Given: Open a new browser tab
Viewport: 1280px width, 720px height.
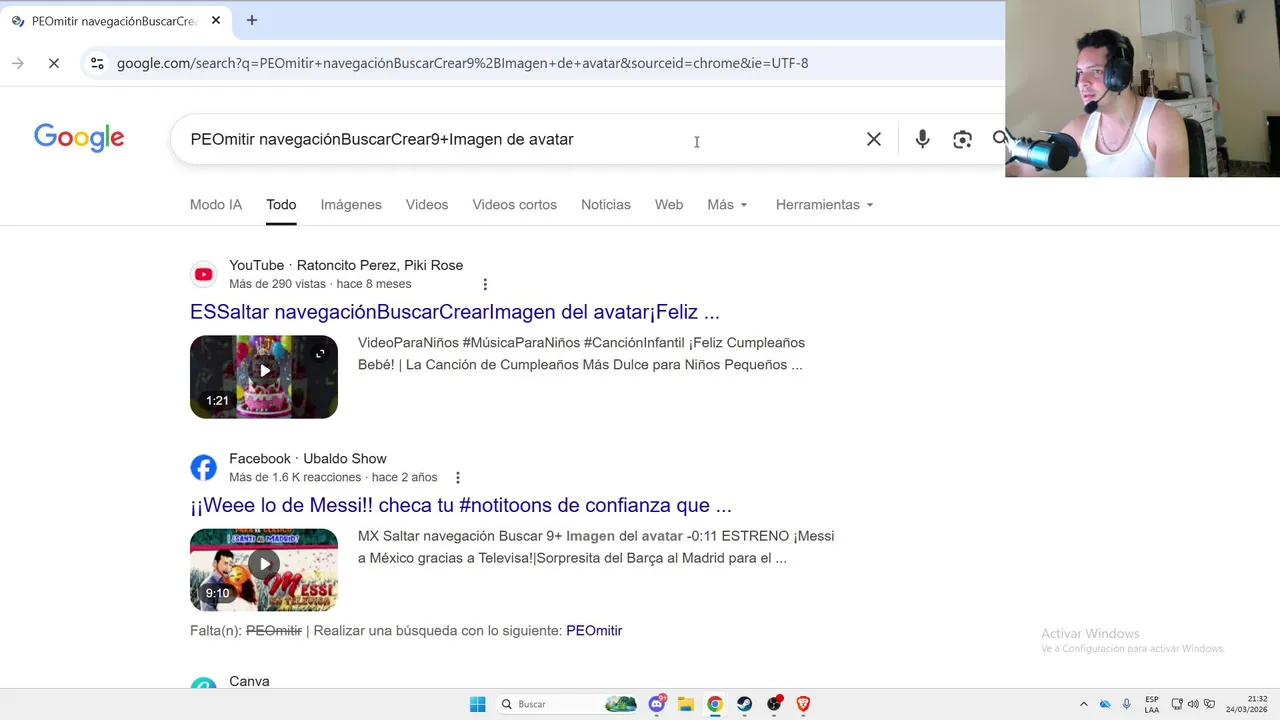Looking at the screenshot, I should point(252,20).
